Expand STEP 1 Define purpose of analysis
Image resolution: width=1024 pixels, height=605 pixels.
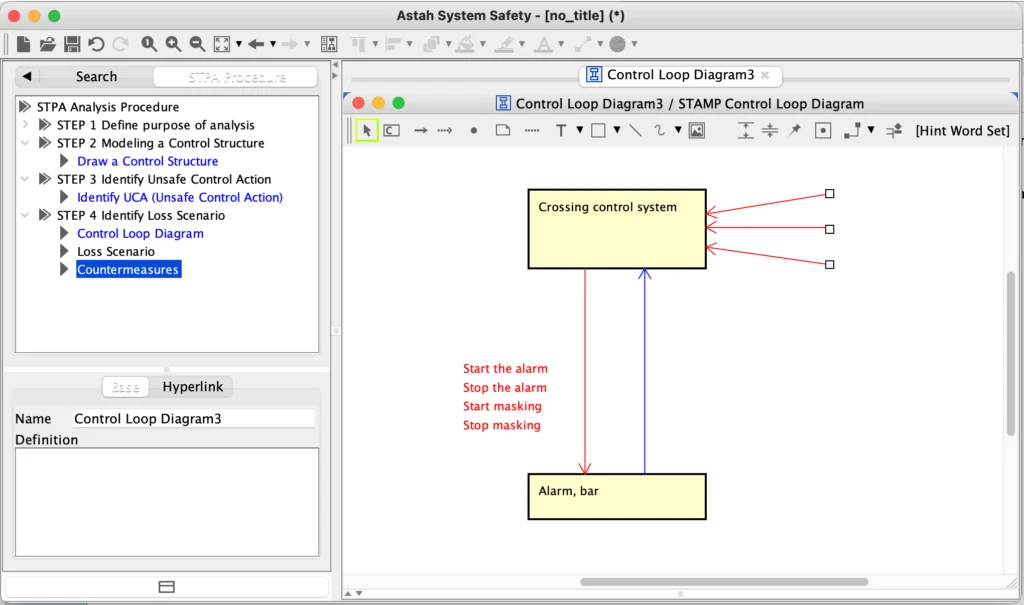25,124
